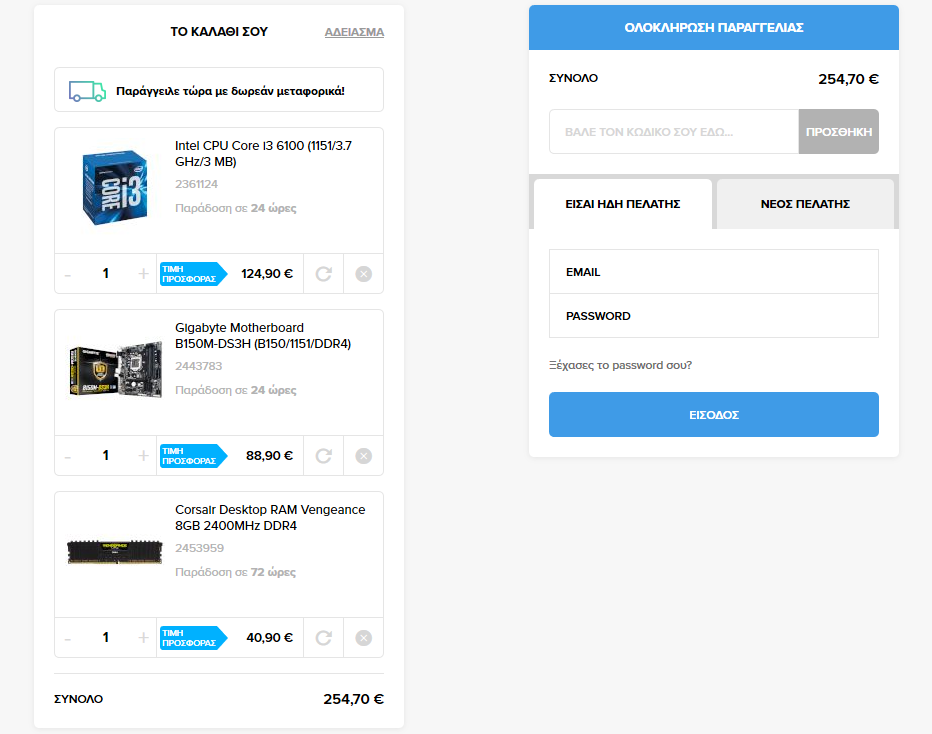
Task: Remove the Gigabyte Motherboard from cart
Action: 364,456
